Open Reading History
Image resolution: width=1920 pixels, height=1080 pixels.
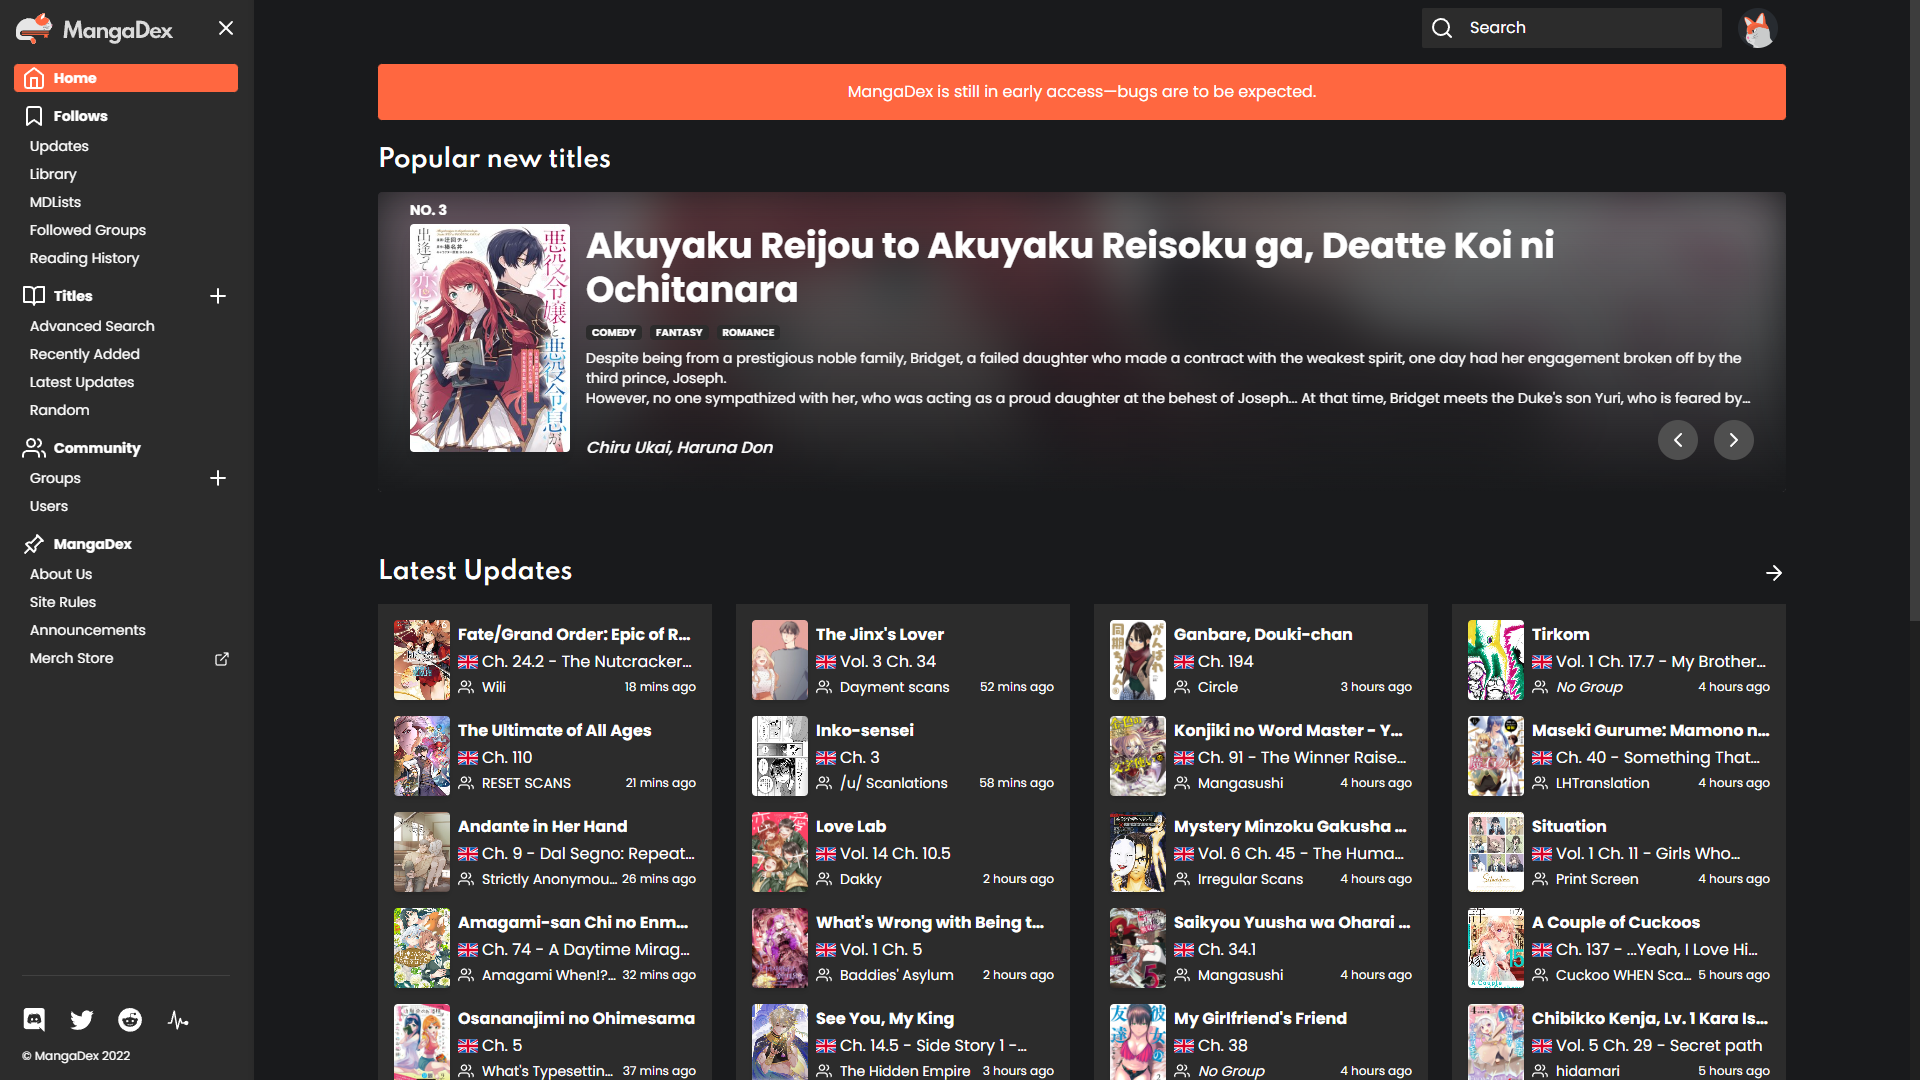point(84,258)
